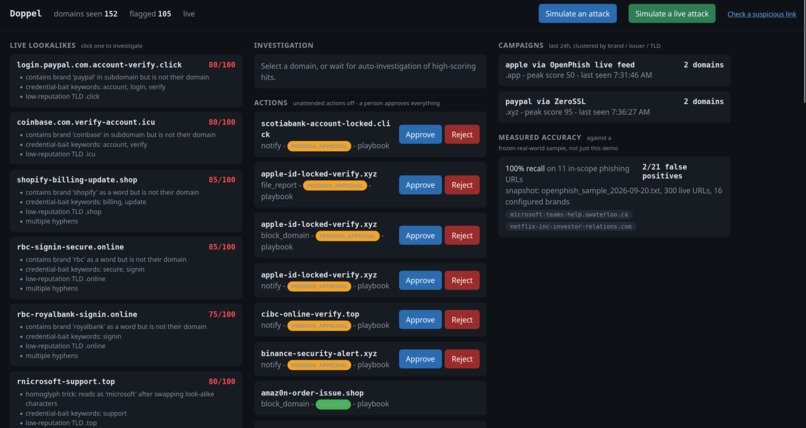Click the green status badge on amaz0n-order-issue.shop
This screenshot has width=806, height=428.
click(x=333, y=404)
